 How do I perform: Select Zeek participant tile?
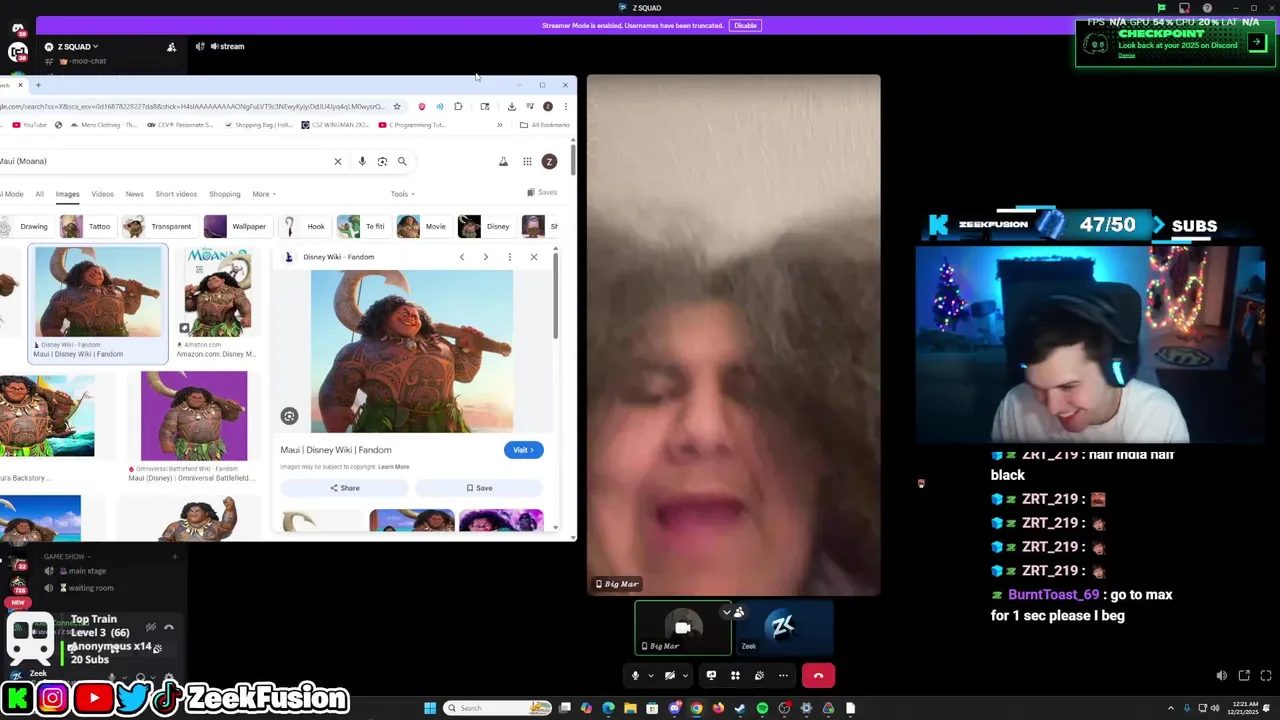783,628
